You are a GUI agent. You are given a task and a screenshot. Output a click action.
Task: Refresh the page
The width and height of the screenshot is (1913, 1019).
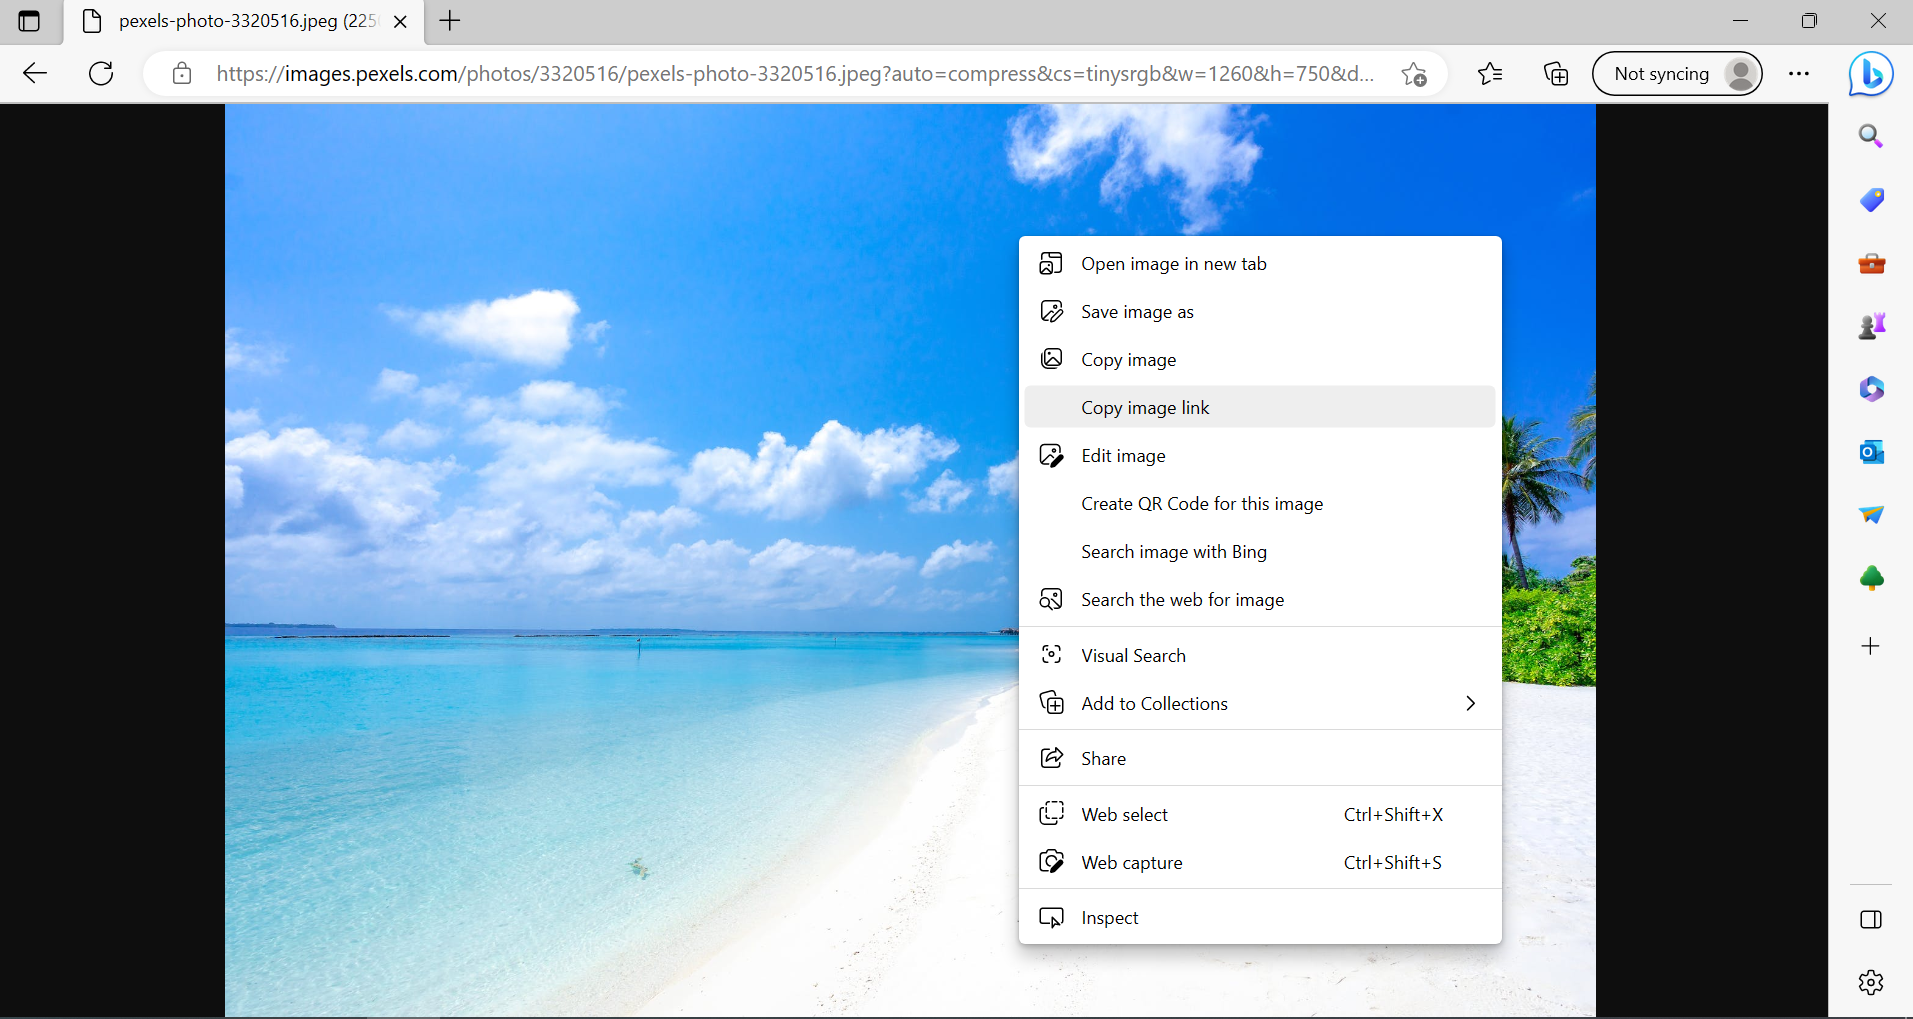(101, 74)
